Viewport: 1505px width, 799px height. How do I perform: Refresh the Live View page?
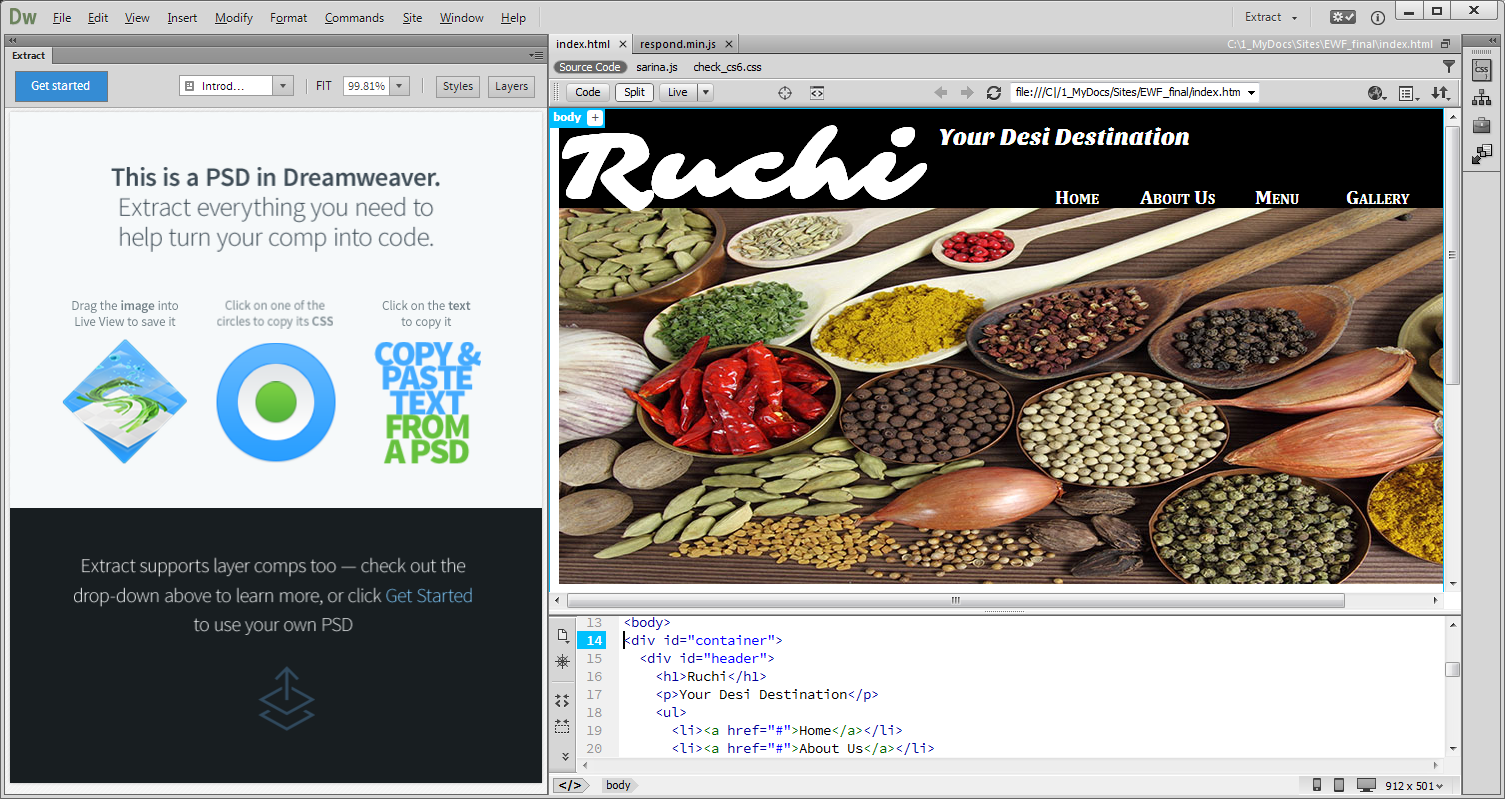tap(993, 92)
